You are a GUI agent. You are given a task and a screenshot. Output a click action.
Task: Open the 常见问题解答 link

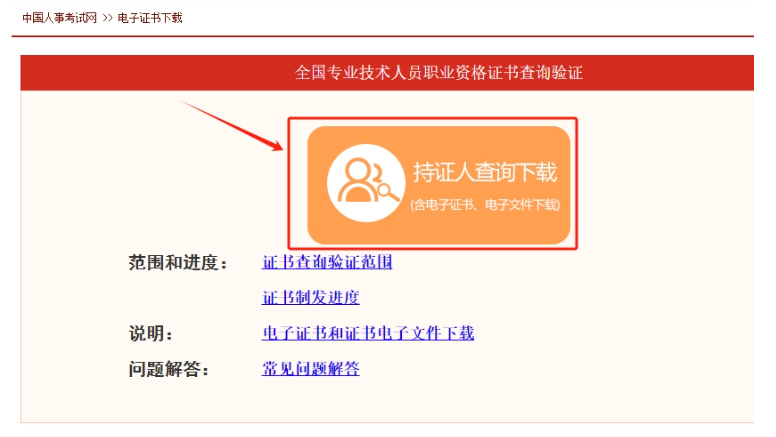coord(310,369)
